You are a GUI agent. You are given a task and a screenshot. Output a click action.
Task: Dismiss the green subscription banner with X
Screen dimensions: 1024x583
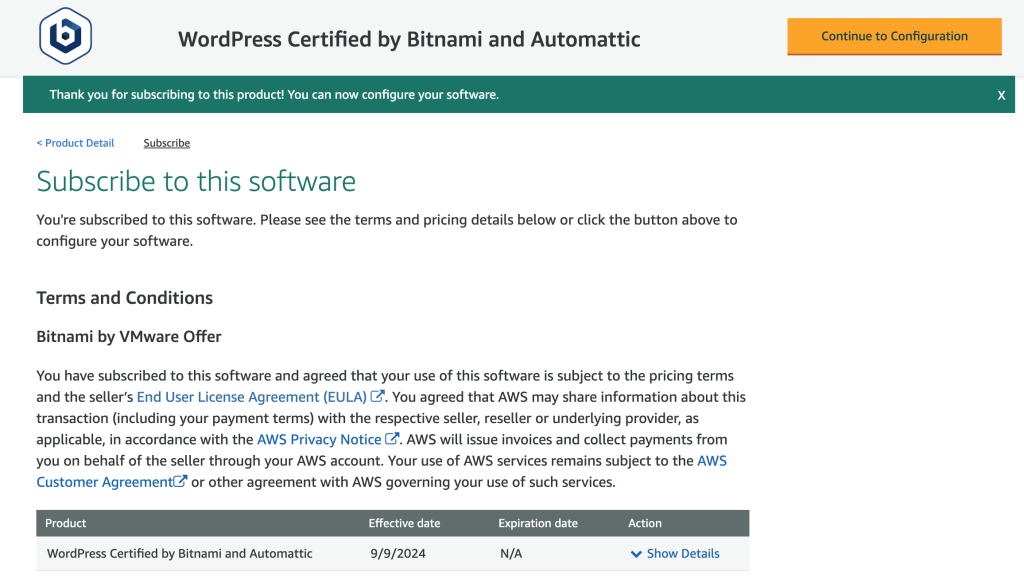1001,95
